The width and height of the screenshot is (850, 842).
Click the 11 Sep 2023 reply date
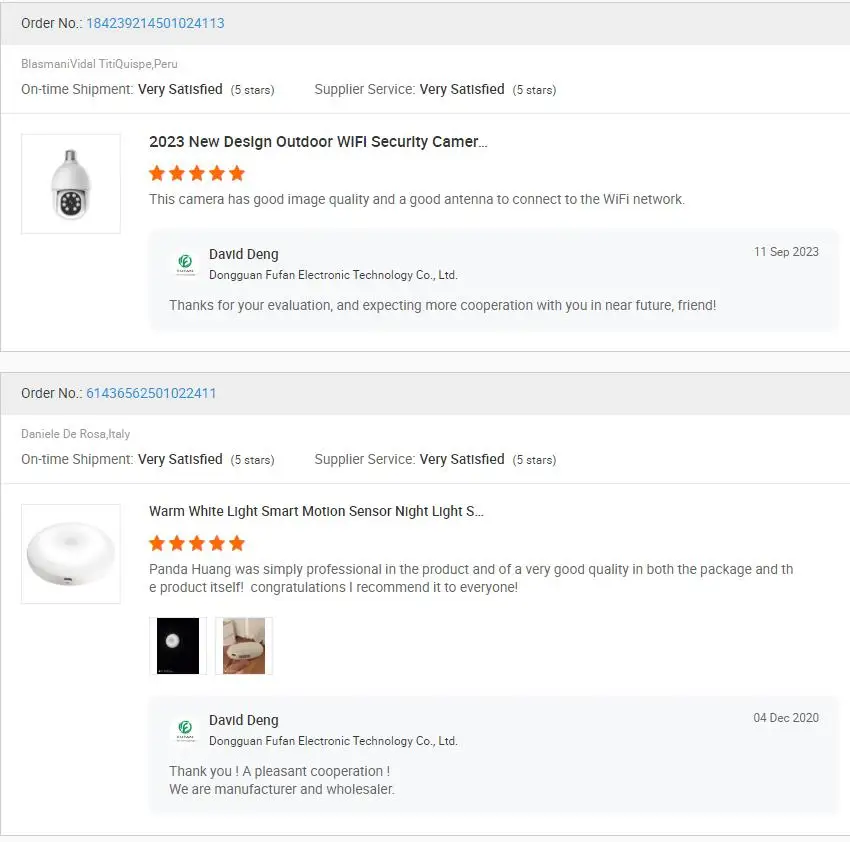786,252
